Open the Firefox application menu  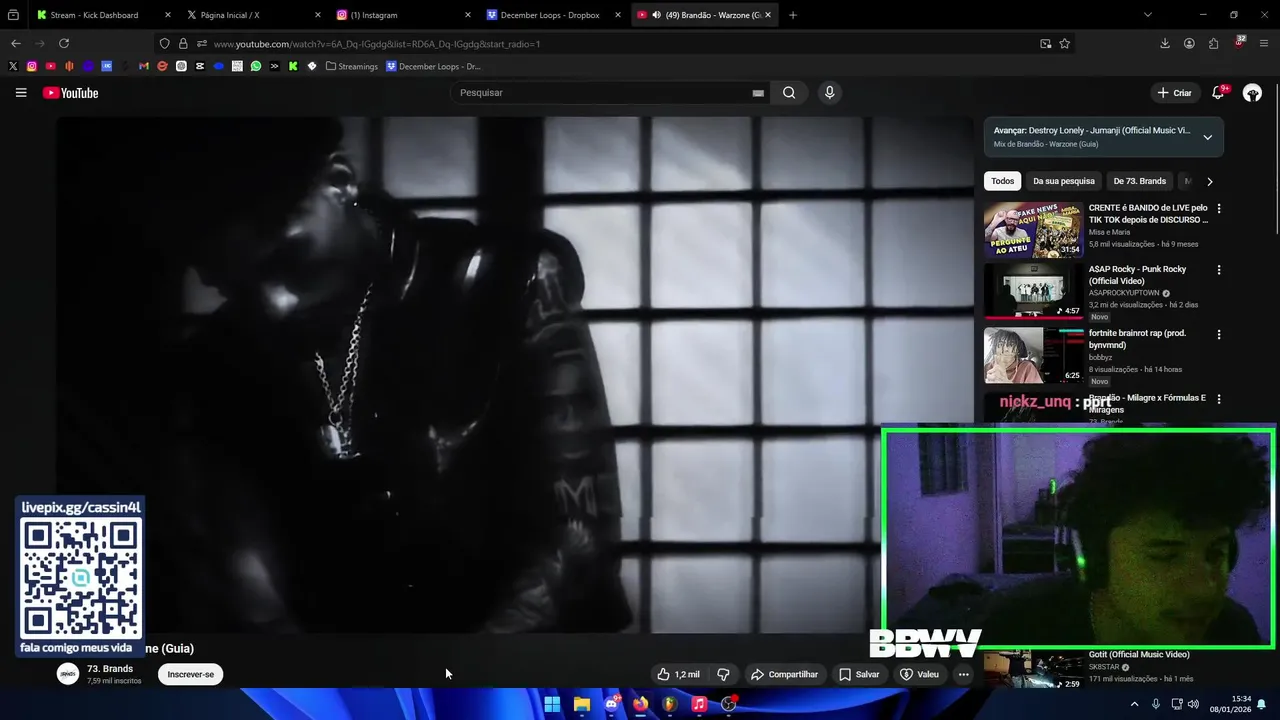tap(1264, 43)
